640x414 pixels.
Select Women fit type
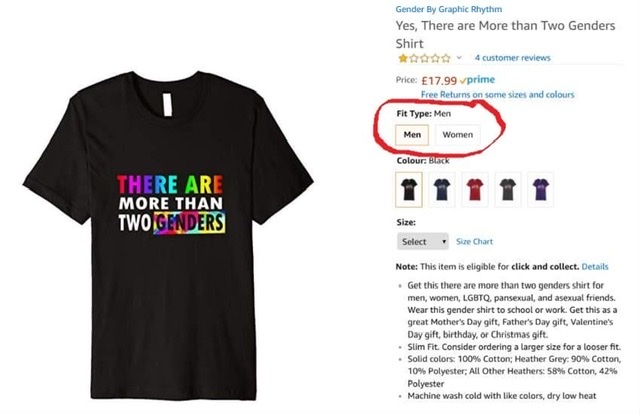(x=458, y=135)
